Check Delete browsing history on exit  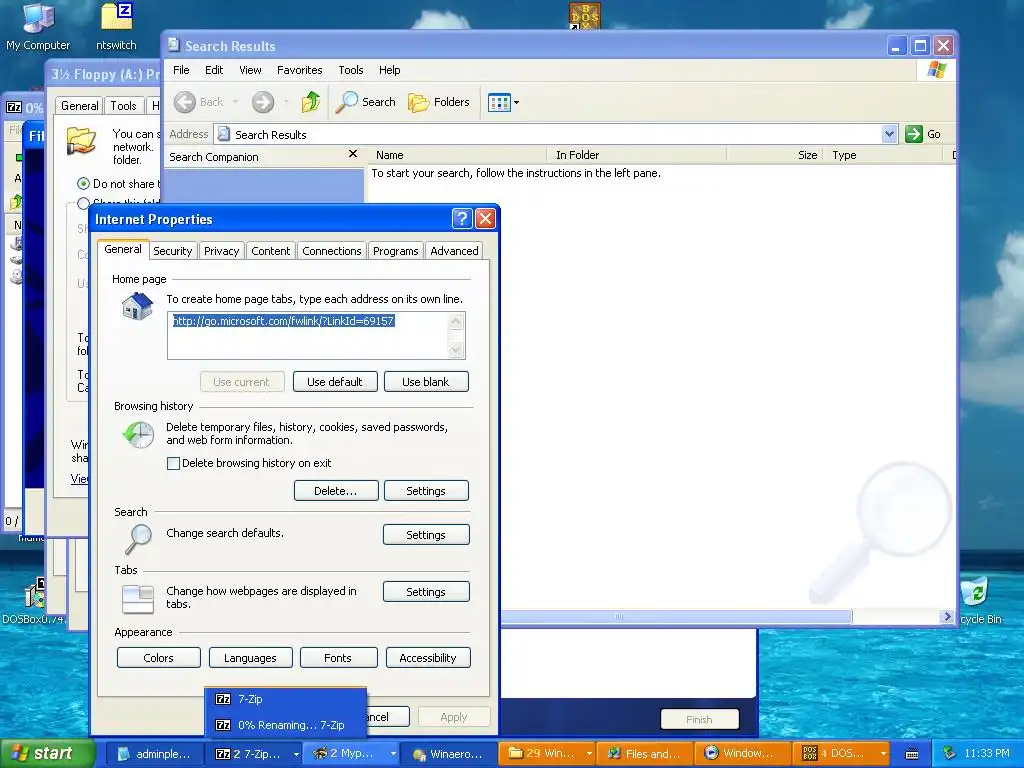173,464
